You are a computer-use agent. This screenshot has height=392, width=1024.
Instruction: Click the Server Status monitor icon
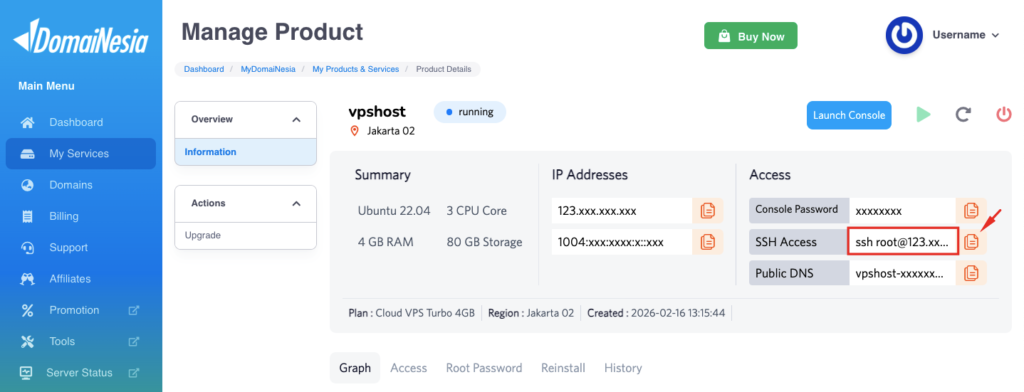tap(27, 373)
